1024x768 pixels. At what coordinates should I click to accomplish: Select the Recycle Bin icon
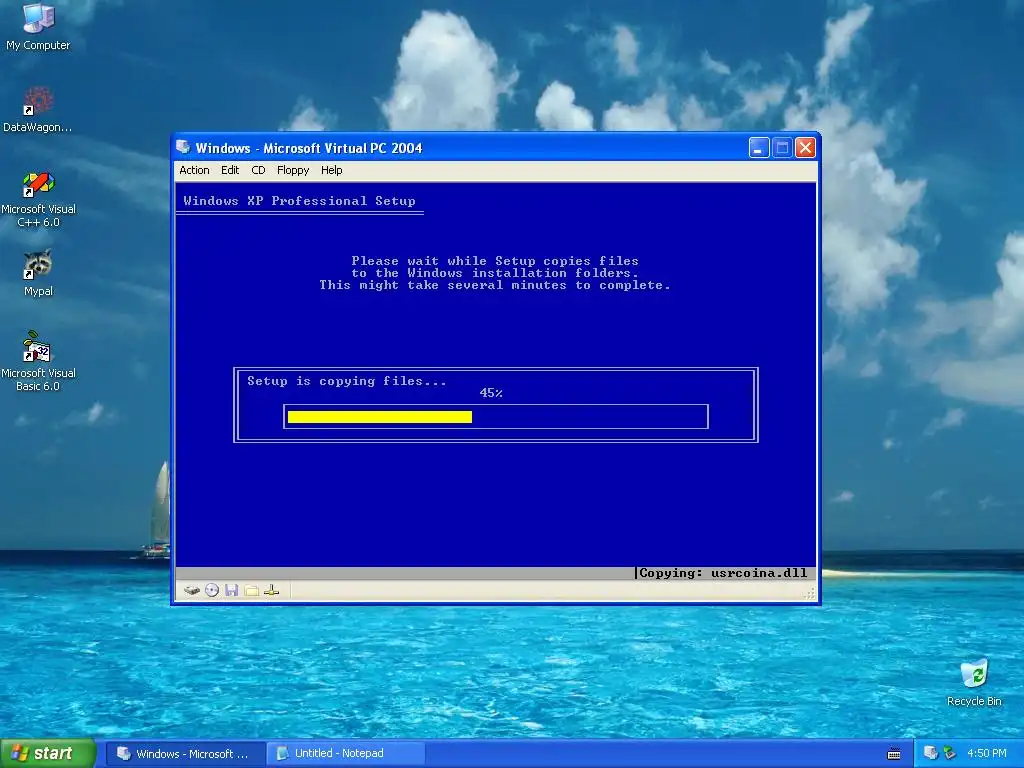tap(974, 683)
